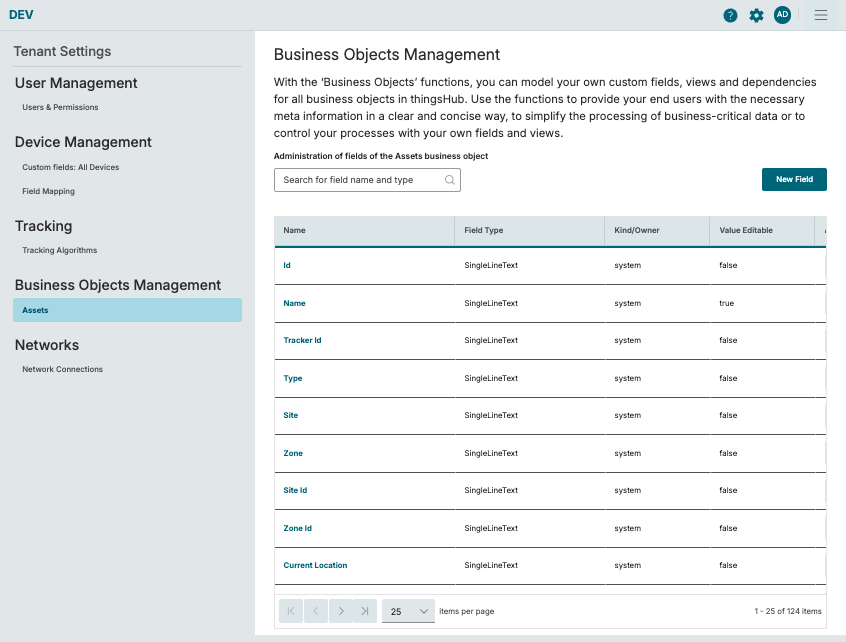Click the DEV logo
846x642 pixels.
pyautogui.click(x=21, y=15)
